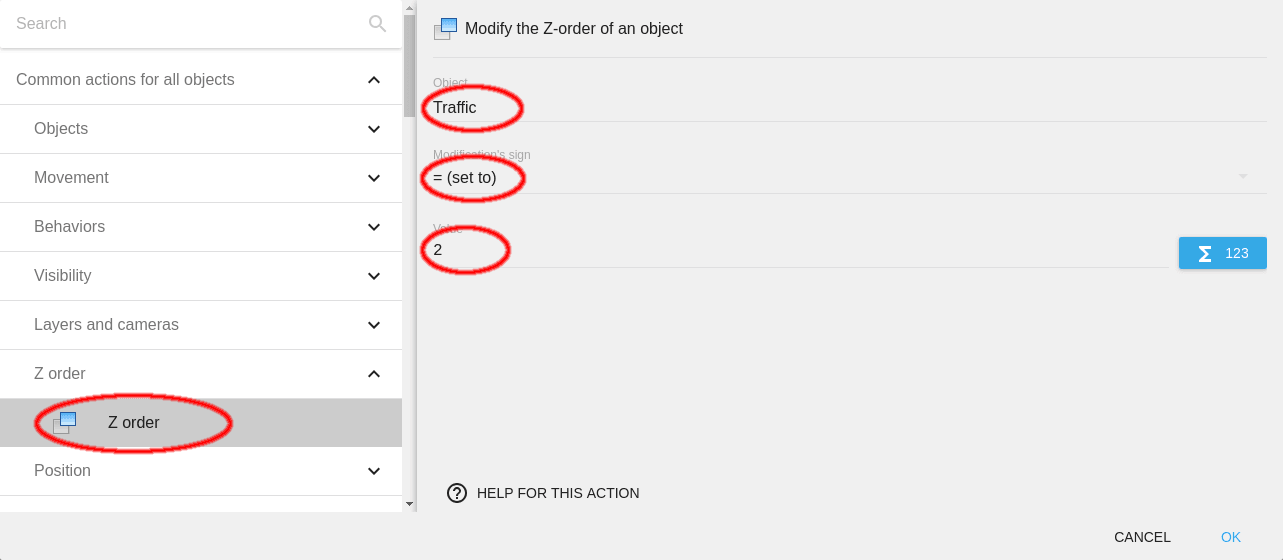The height and width of the screenshot is (560, 1283).
Task: Collapse Common actions for all objects
Action: tap(374, 80)
